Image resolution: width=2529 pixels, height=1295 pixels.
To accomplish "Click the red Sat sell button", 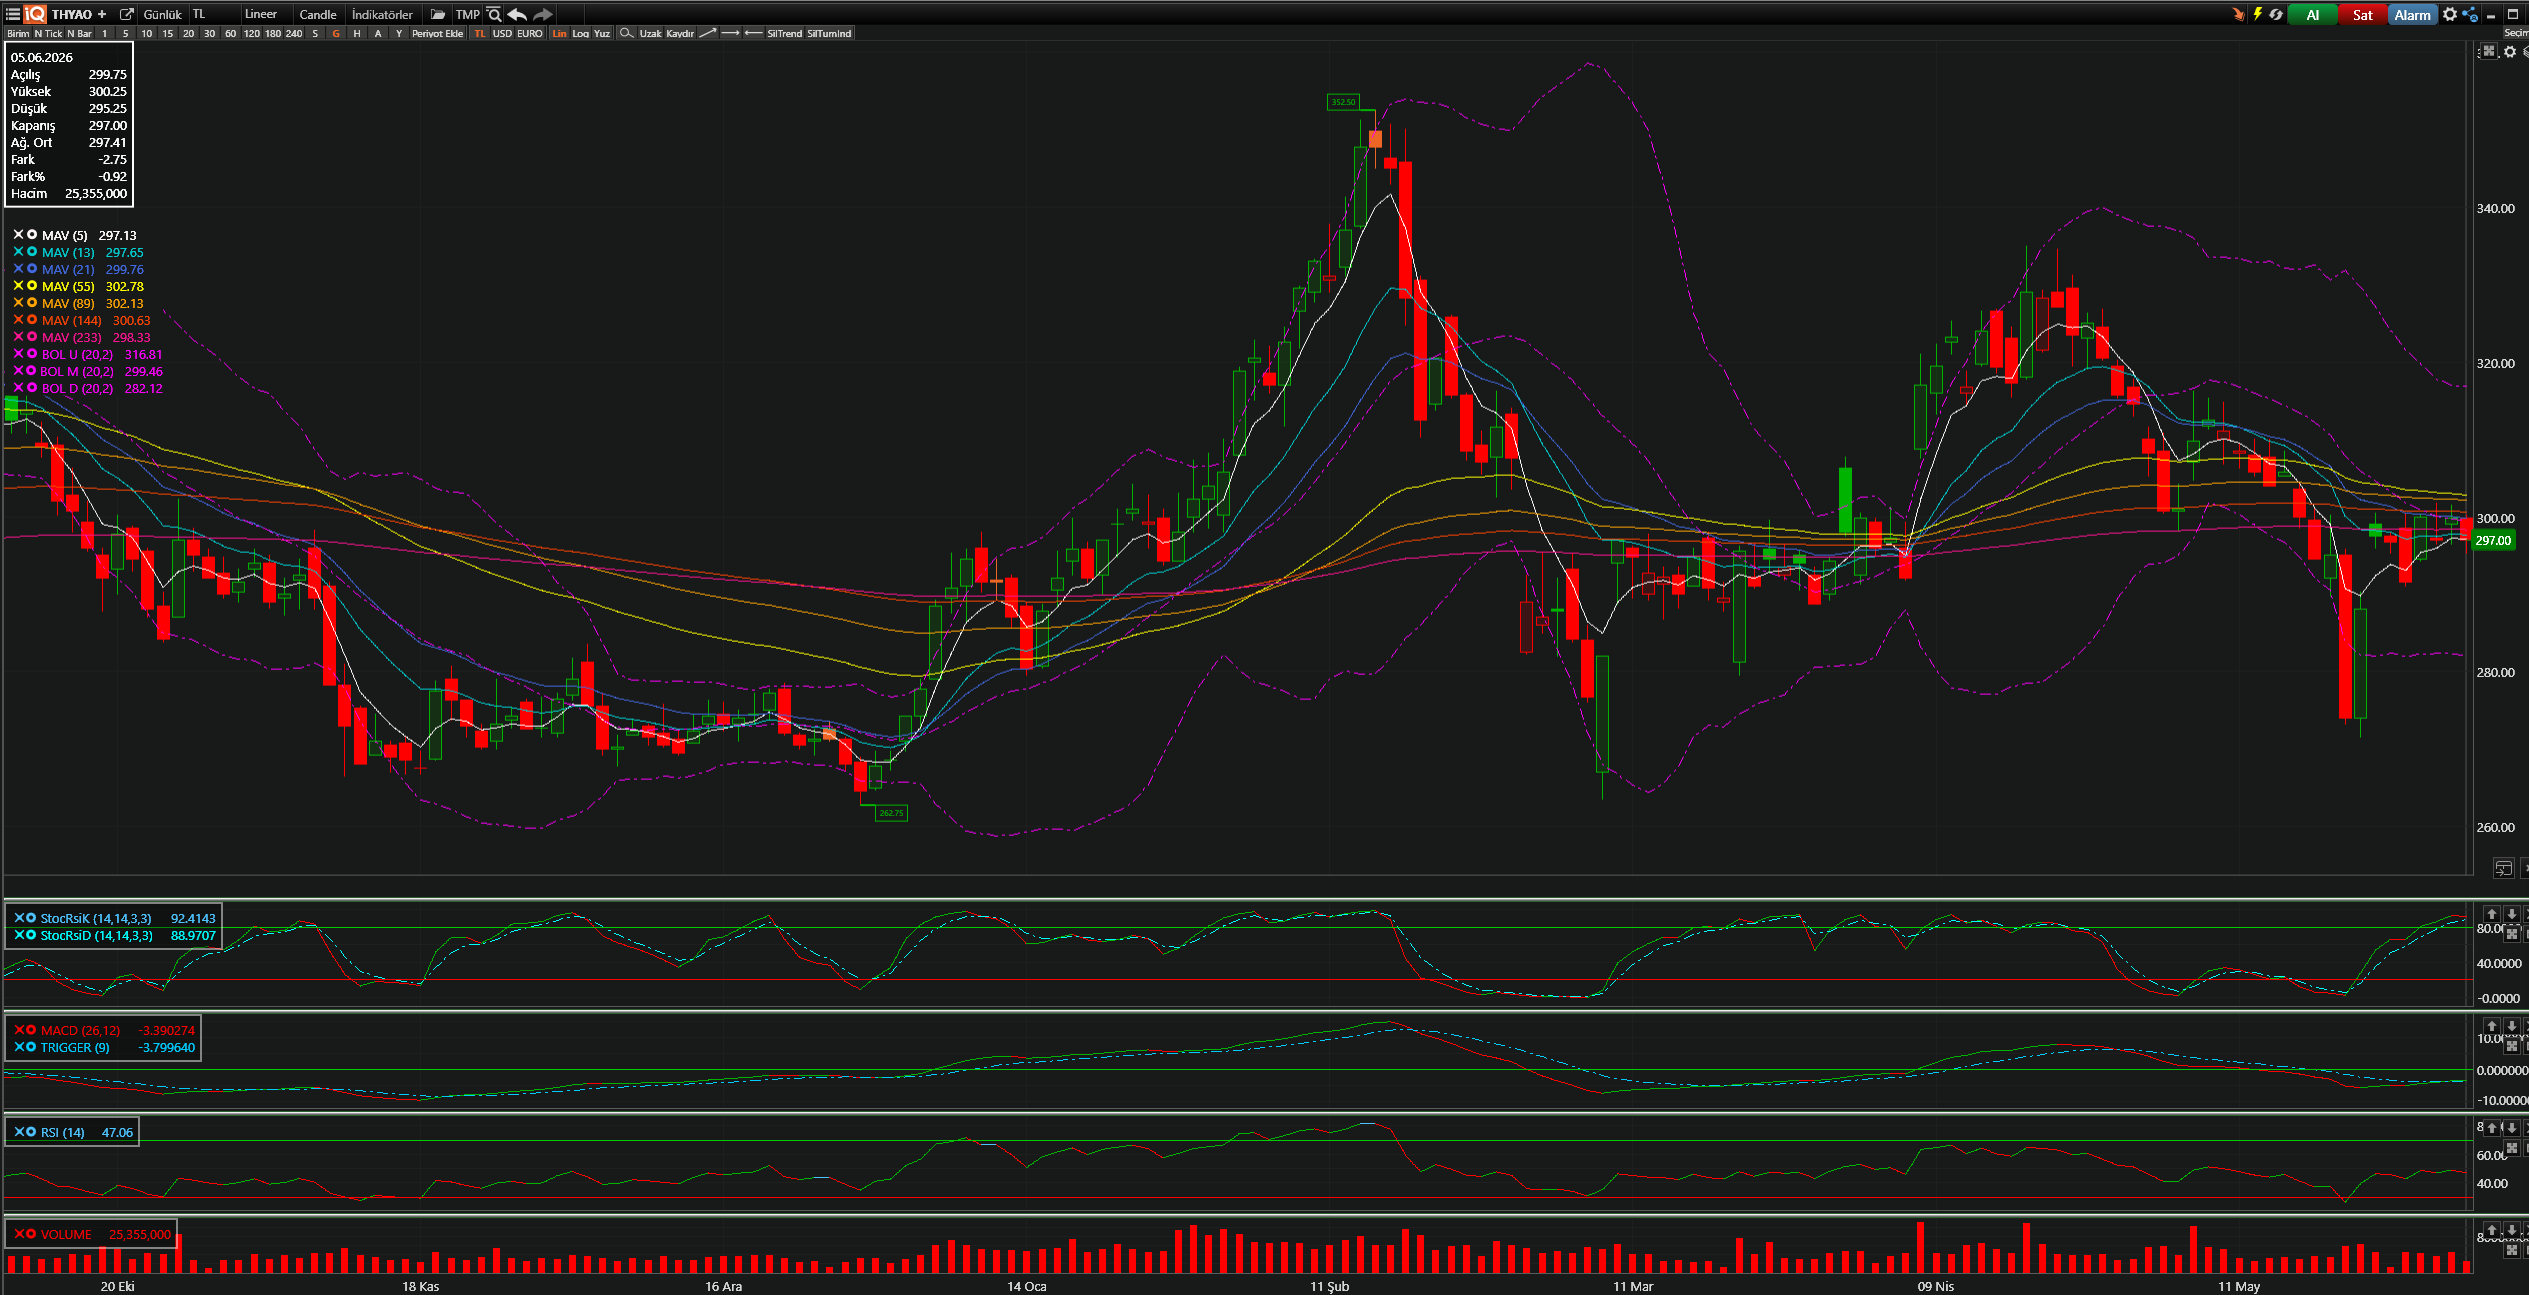I will (x=2362, y=14).
